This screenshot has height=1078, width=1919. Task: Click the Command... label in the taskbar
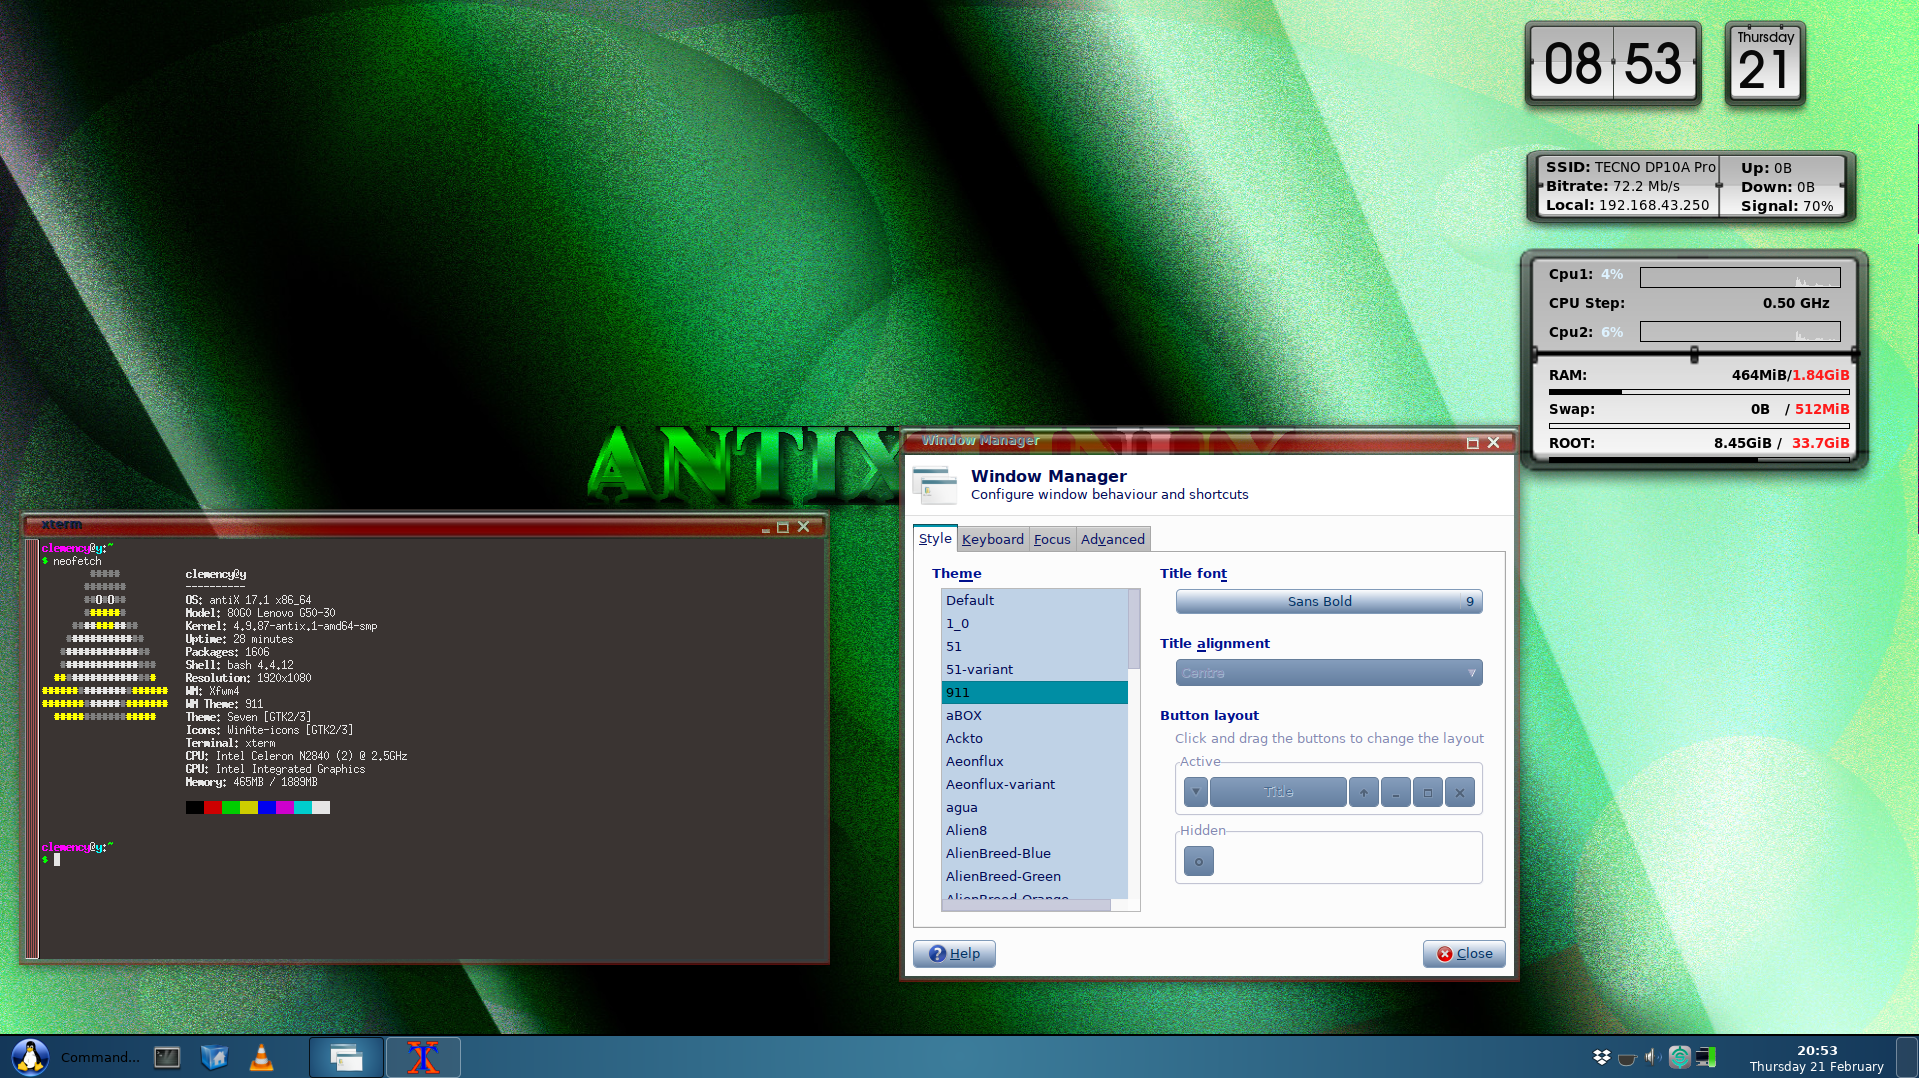[x=100, y=1057]
